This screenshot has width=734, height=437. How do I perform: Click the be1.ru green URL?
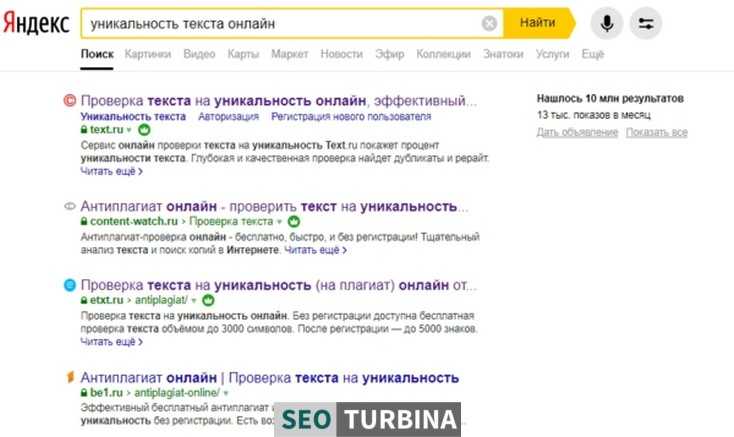[106, 393]
